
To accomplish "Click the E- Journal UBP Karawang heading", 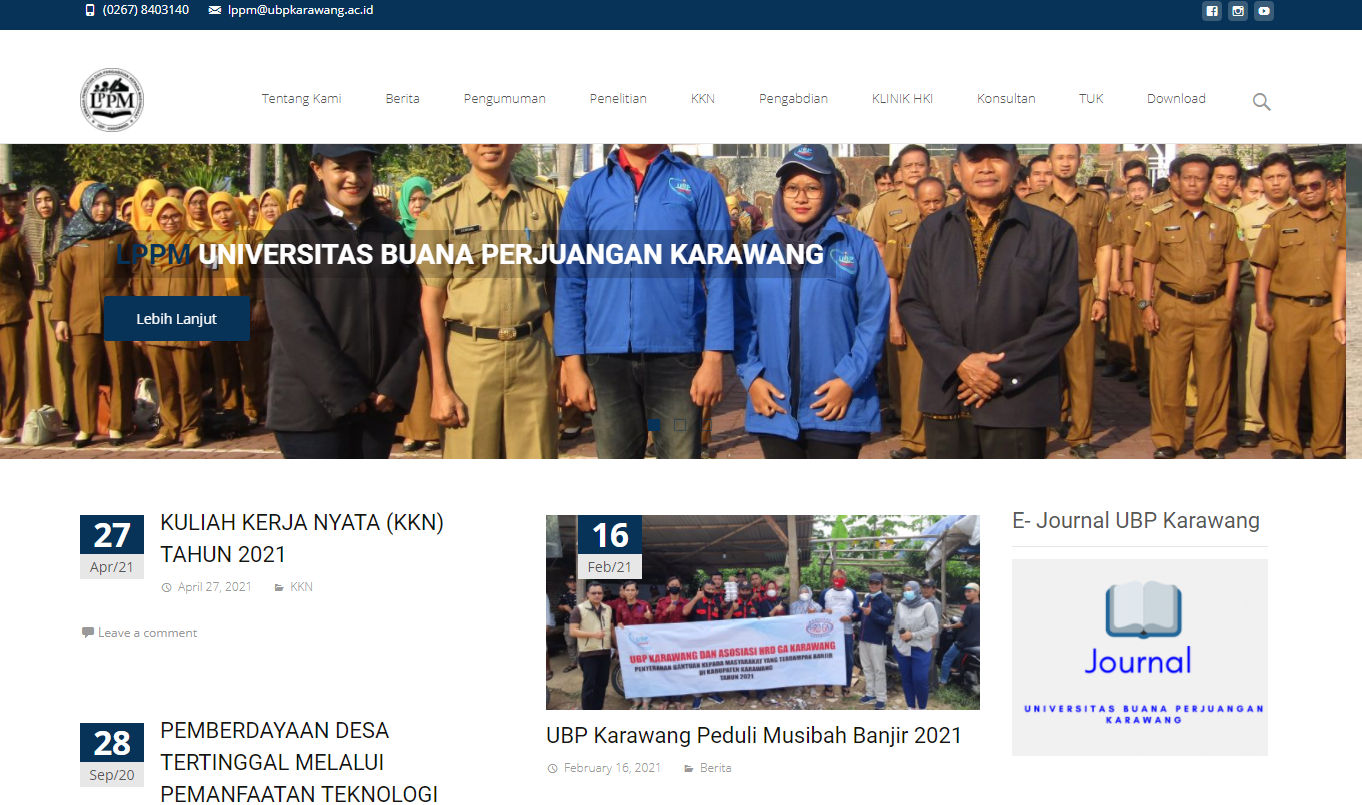I will (1136, 520).
